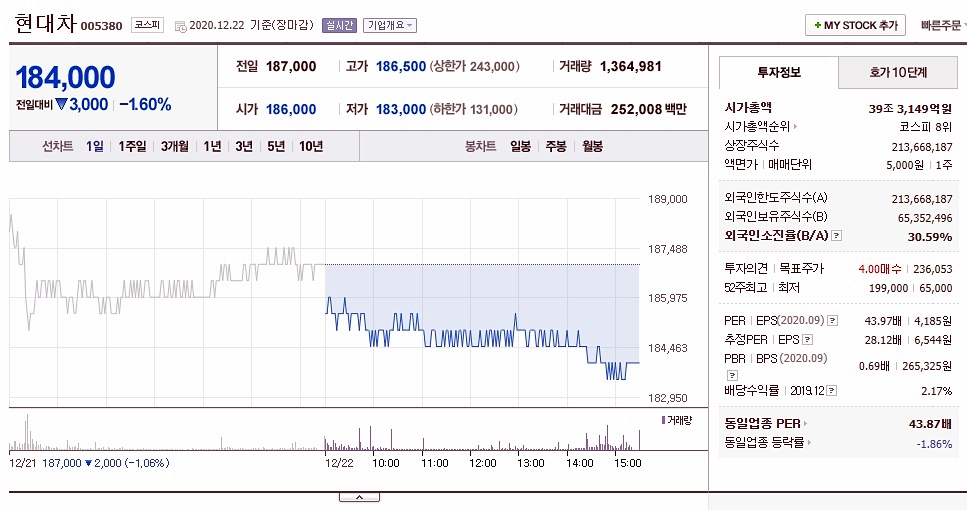Click the current price 184,000
The height and width of the screenshot is (510, 967).
coord(65,77)
